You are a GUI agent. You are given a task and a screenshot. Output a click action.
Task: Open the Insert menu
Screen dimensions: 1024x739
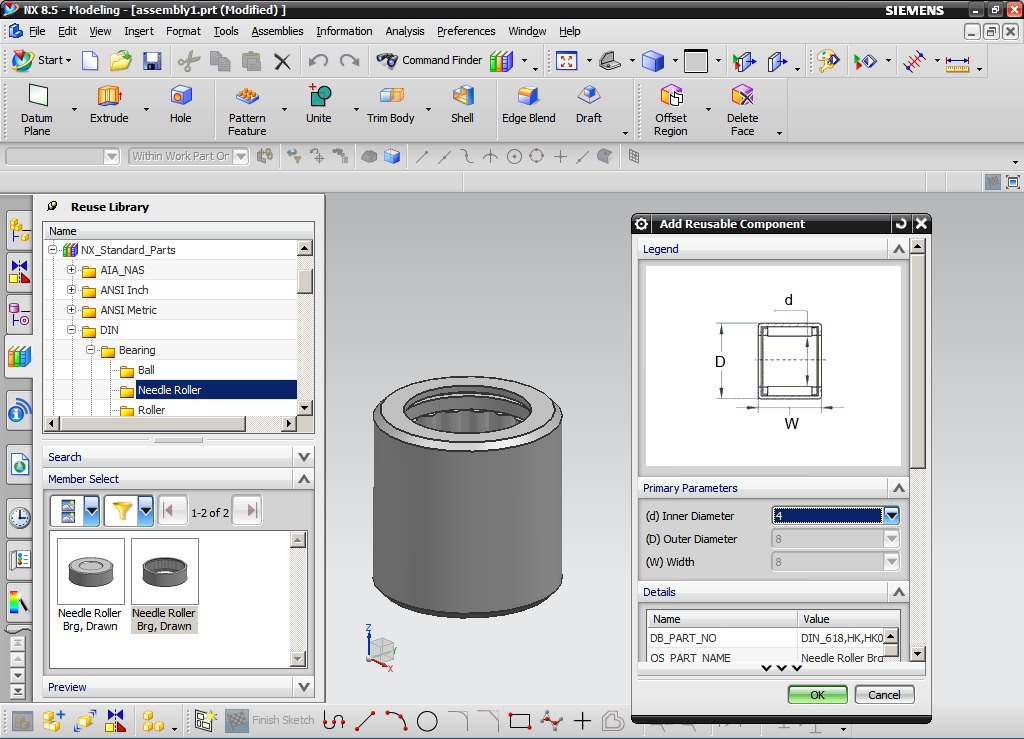point(138,31)
